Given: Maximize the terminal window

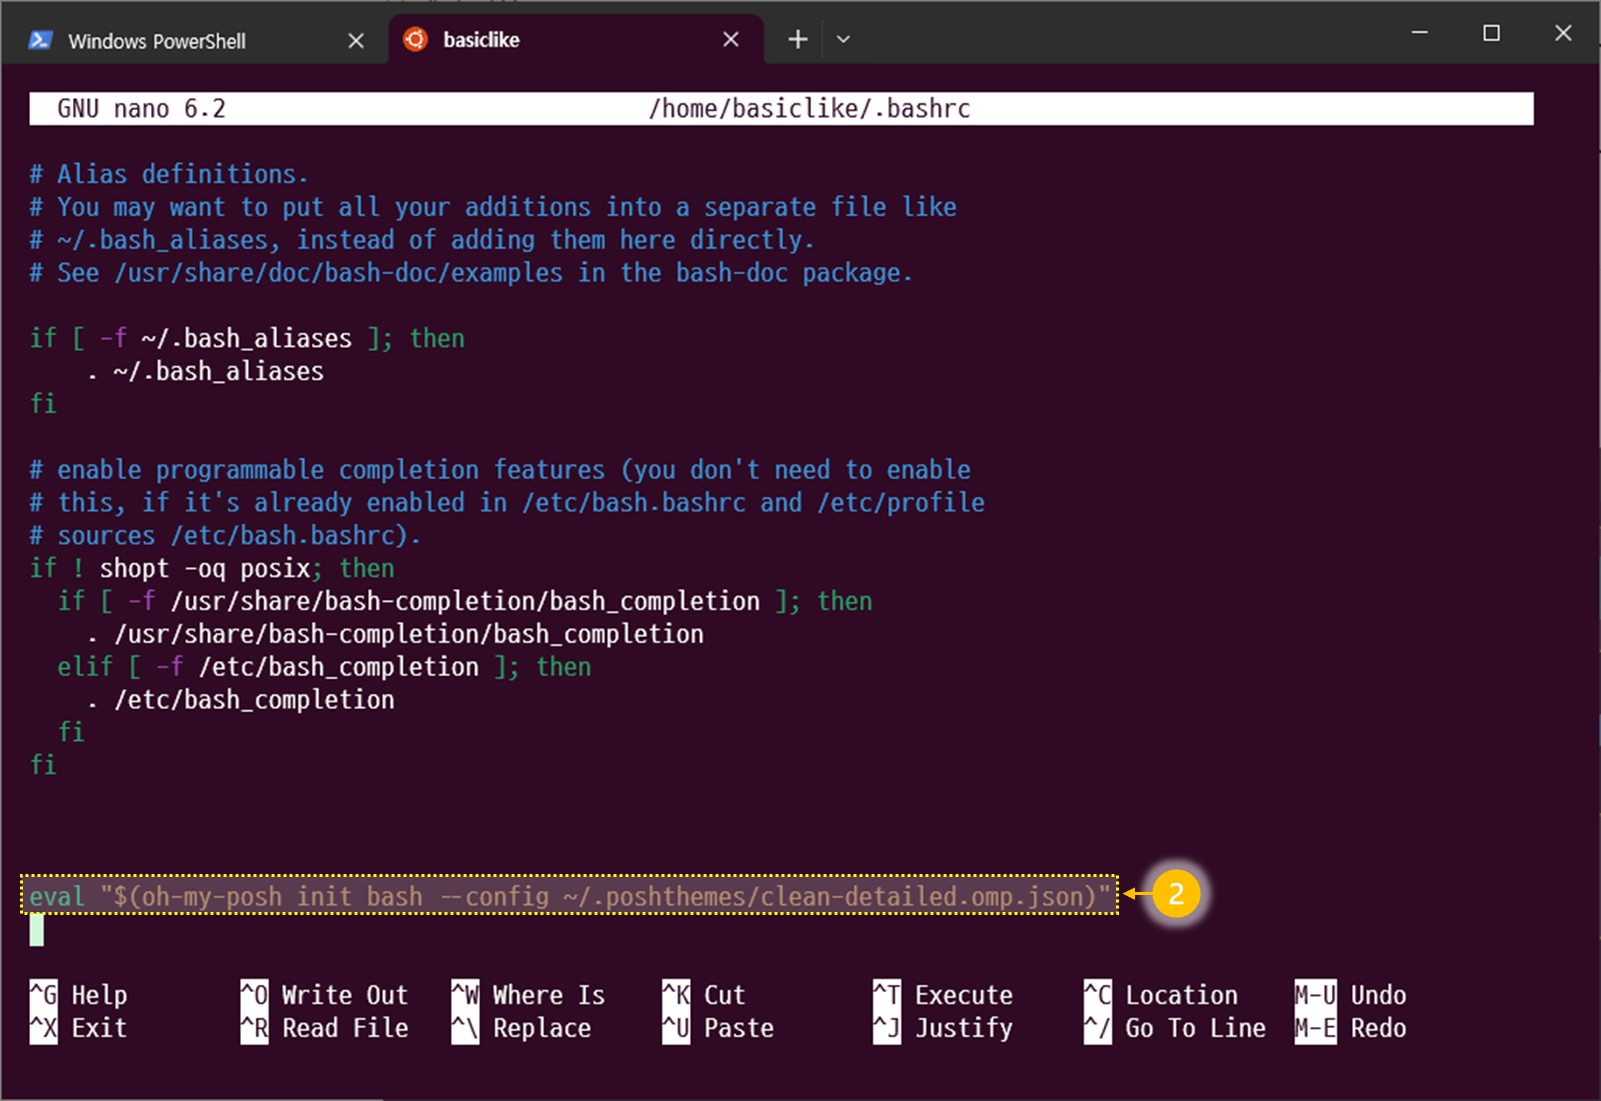Looking at the screenshot, I should coord(1491,33).
